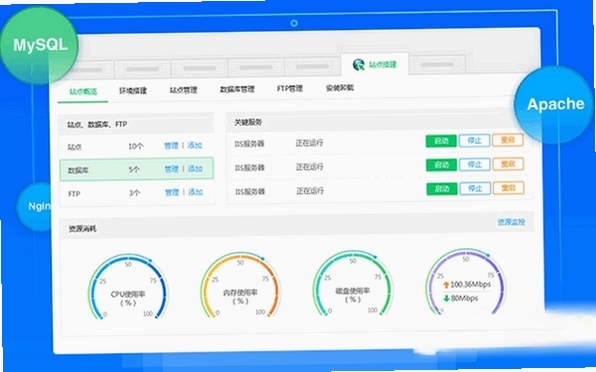Open the 资源监控 link
596x372 pixels.
point(511,222)
